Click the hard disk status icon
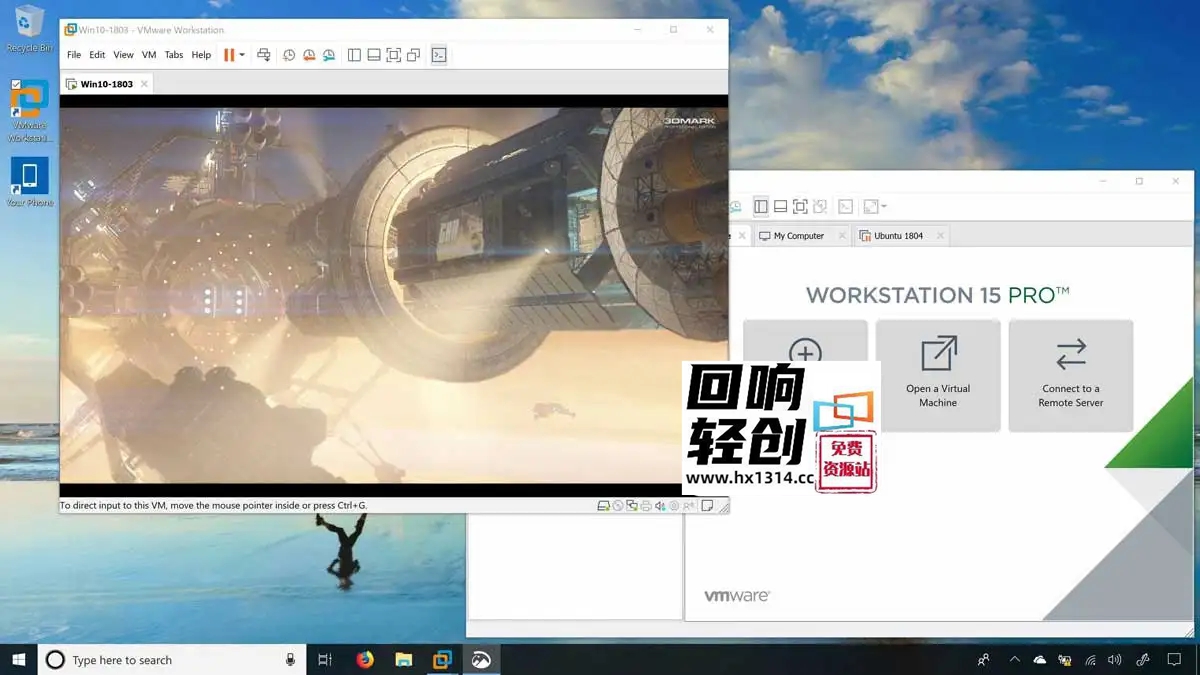The image size is (1200, 675). [x=603, y=506]
